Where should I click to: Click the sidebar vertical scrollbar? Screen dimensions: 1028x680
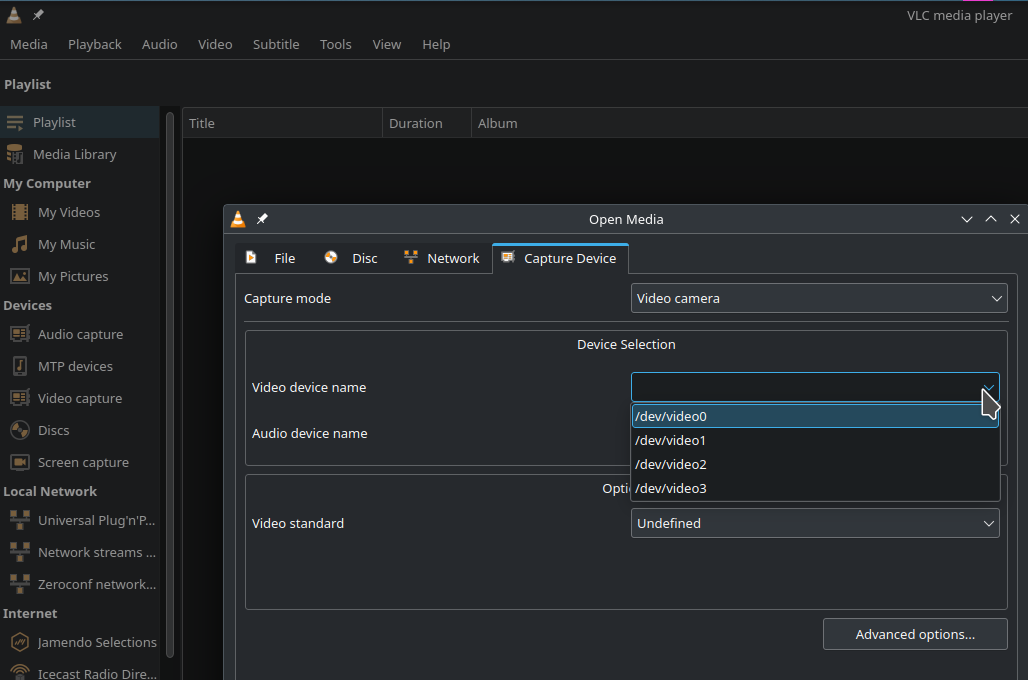tap(170, 384)
